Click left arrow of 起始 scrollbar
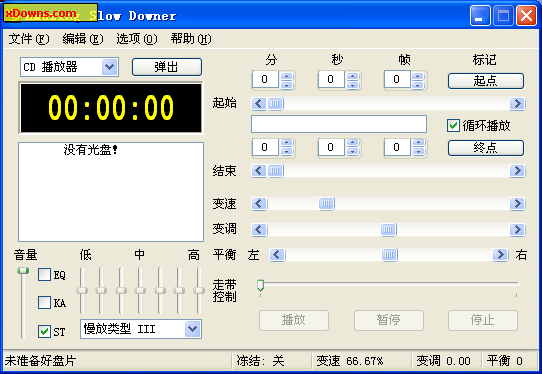Image resolution: width=542 pixels, height=374 pixels. pos(259,103)
